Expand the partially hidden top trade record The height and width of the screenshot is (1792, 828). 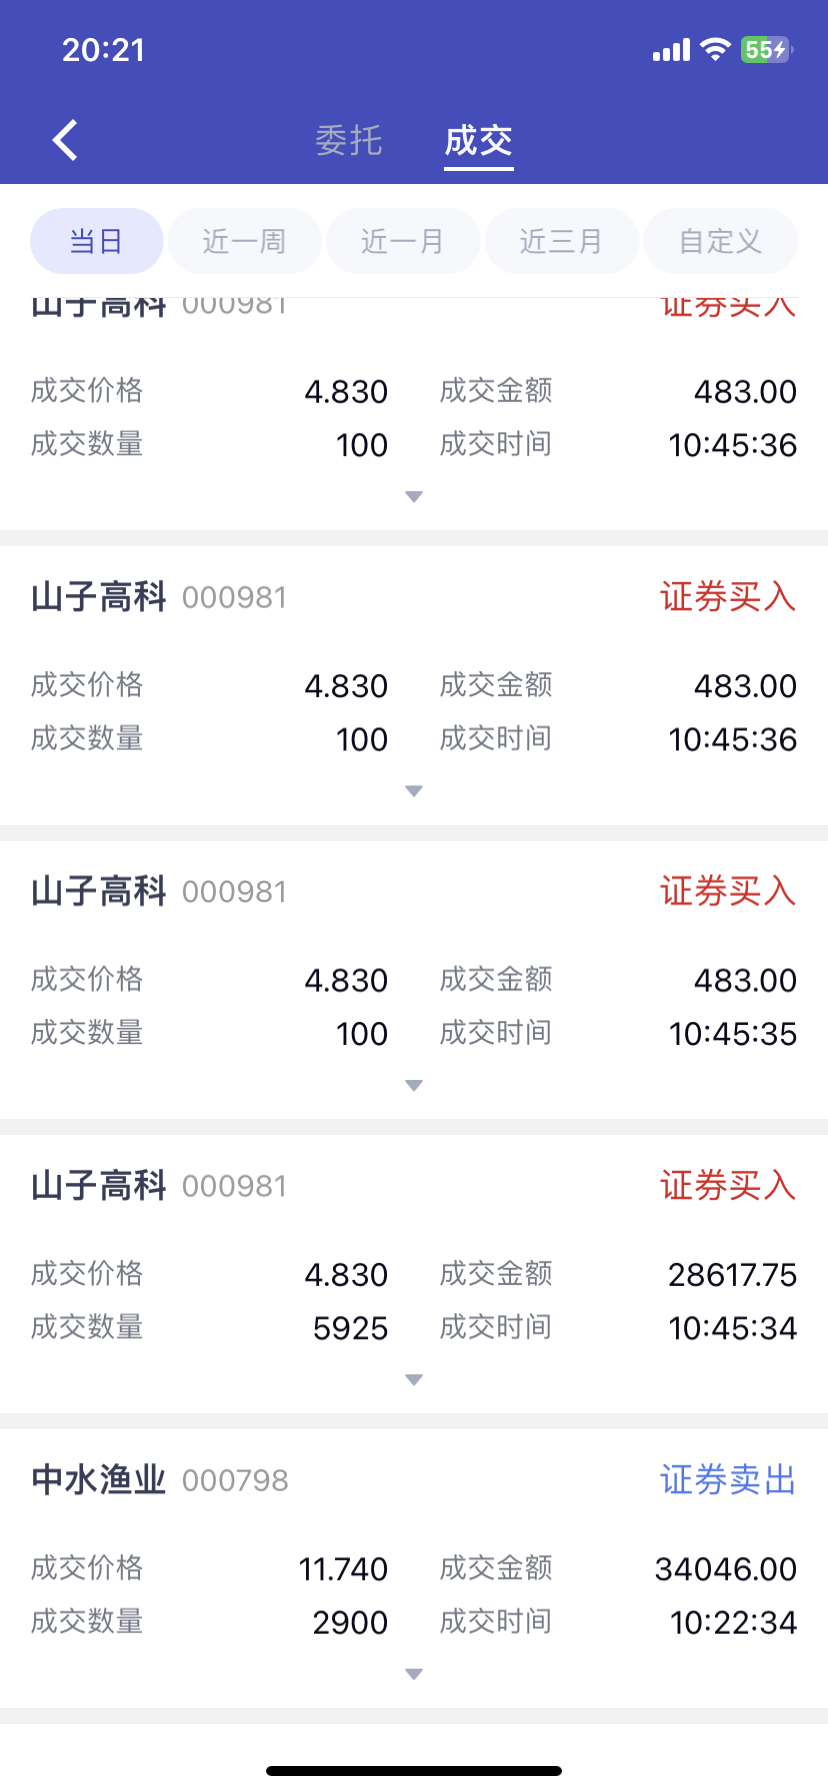[x=414, y=497]
